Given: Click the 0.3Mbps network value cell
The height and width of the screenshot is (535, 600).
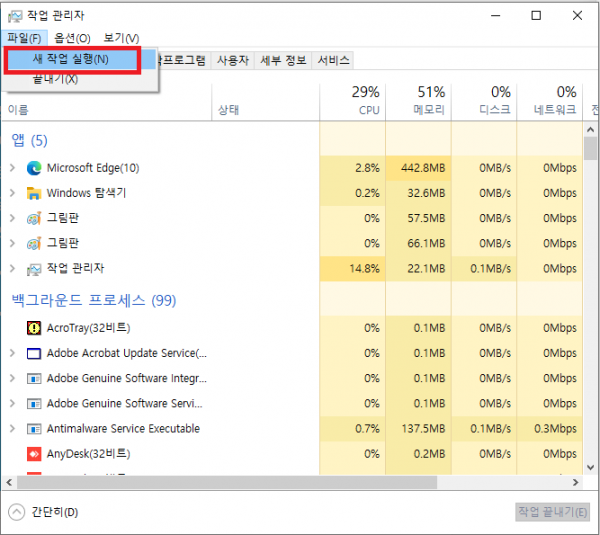Looking at the screenshot, I should (549, 429).
